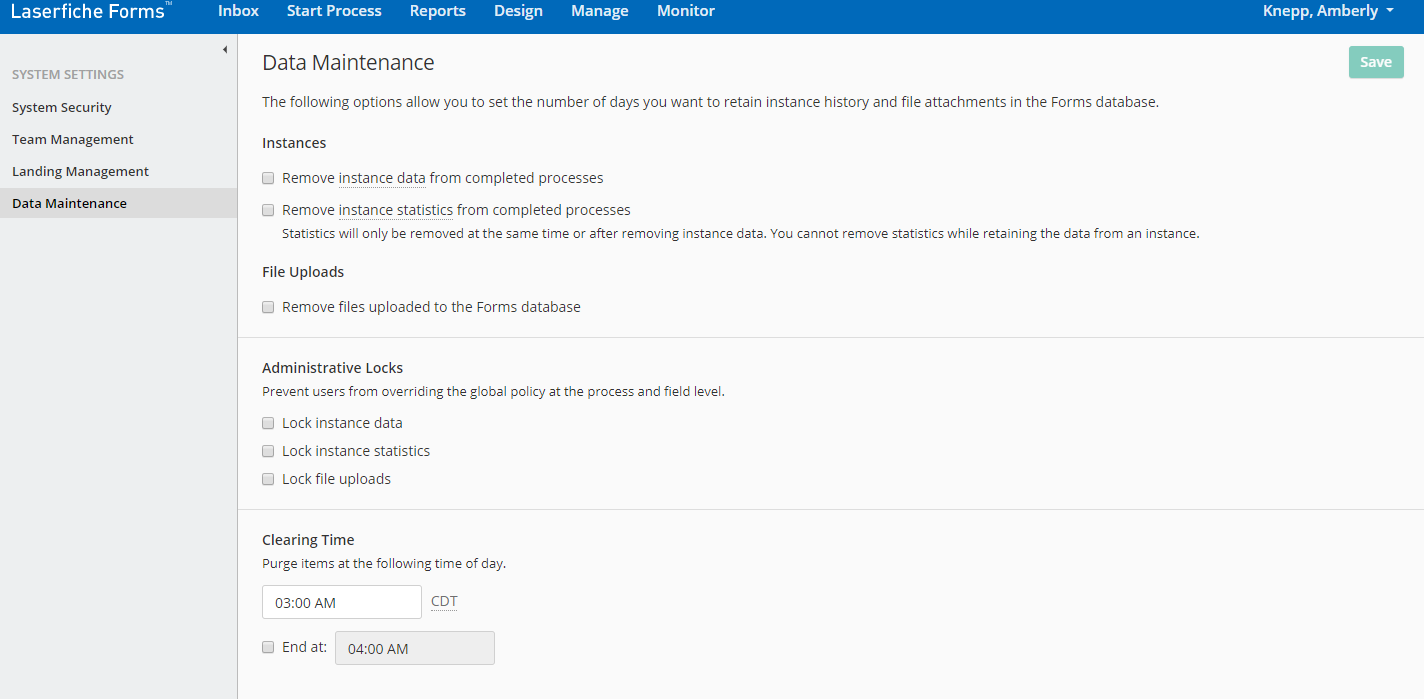This screenshot has width=1424, height=699.
Task: Click the CDT time zone link
Action: [x=443, y=601]
